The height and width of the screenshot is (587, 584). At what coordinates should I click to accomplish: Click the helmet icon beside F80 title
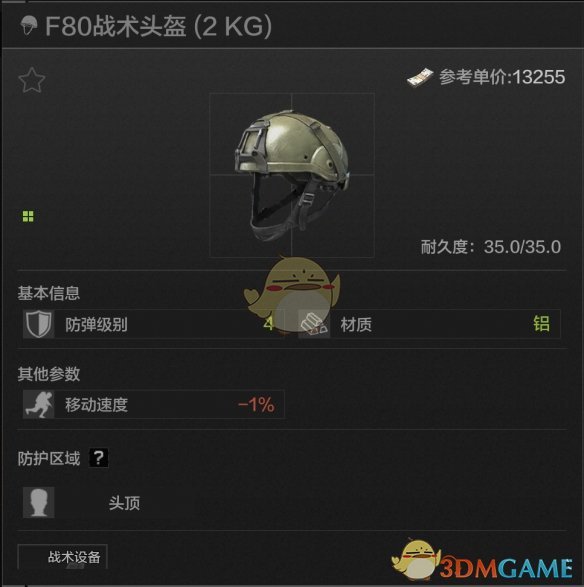coord(28,25)
